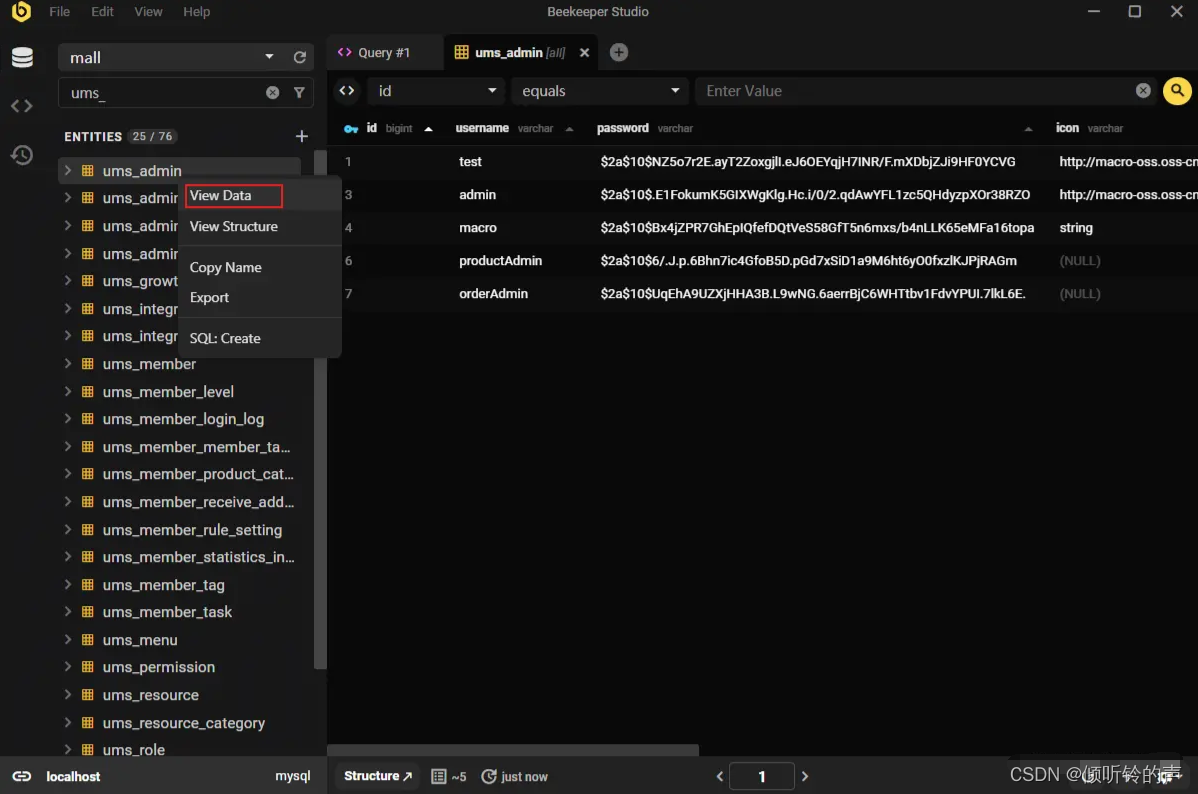Open the mall database dropdown
Screen dimensions: 1198x794
tap(269, 57)
